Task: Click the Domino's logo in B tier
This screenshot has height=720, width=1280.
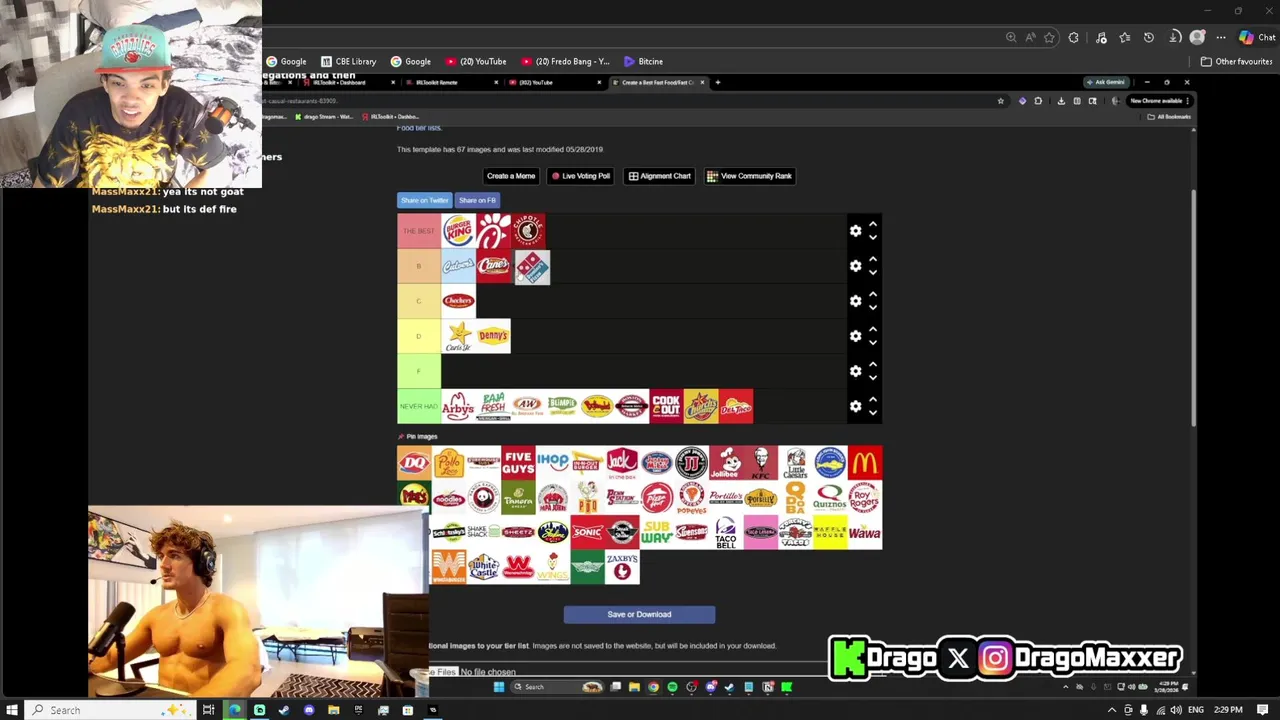Action: coord(532,267)
